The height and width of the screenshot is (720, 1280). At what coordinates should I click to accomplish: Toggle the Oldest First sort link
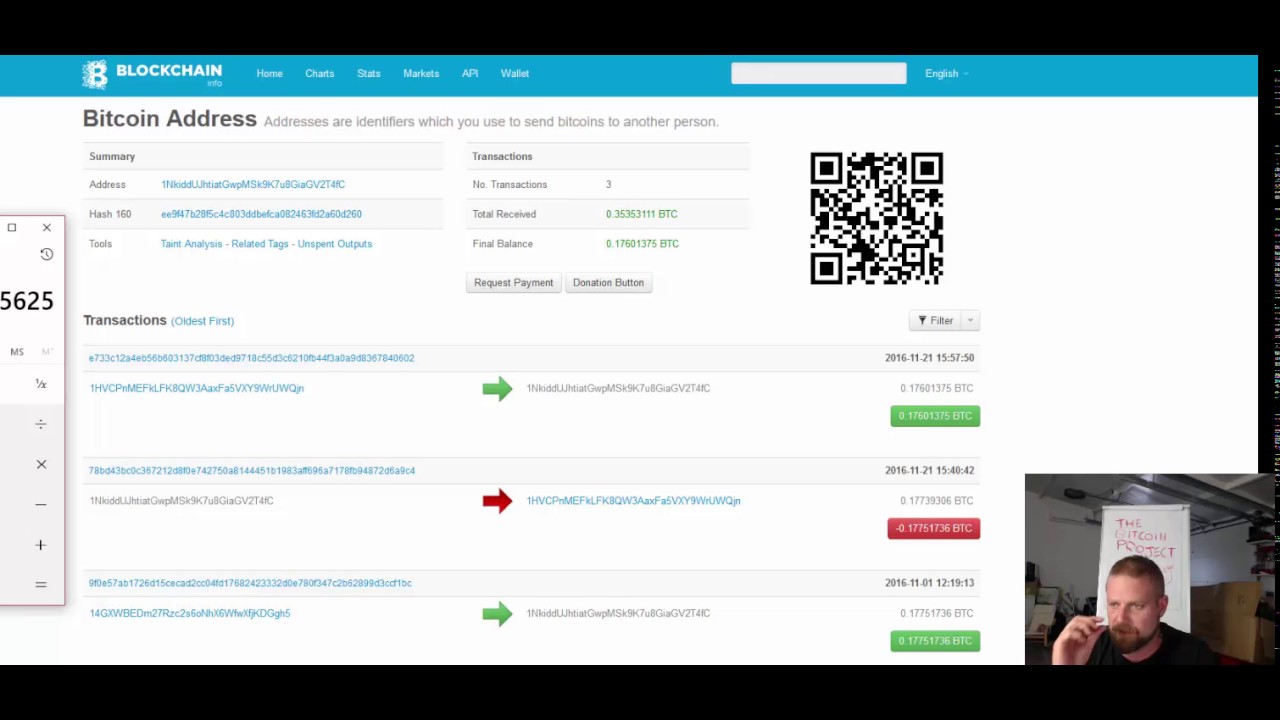(x=202, y=321)
